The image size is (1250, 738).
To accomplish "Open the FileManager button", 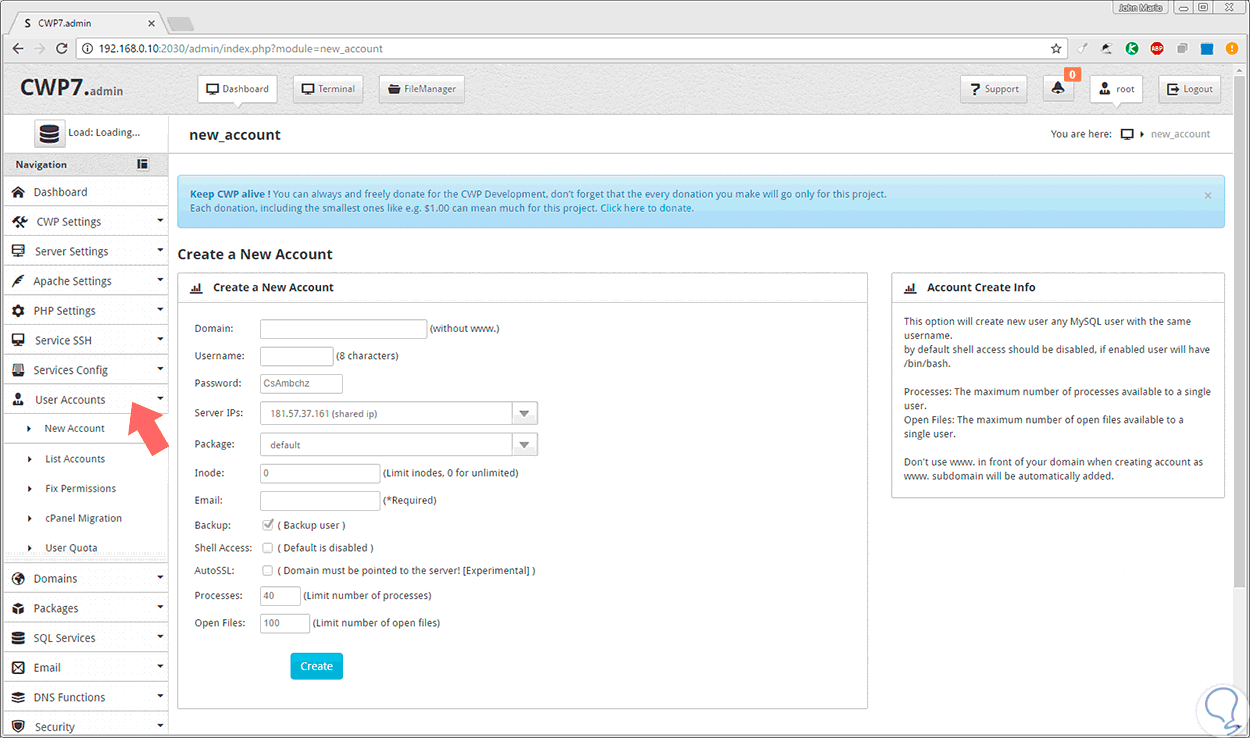I will (421, 89).
